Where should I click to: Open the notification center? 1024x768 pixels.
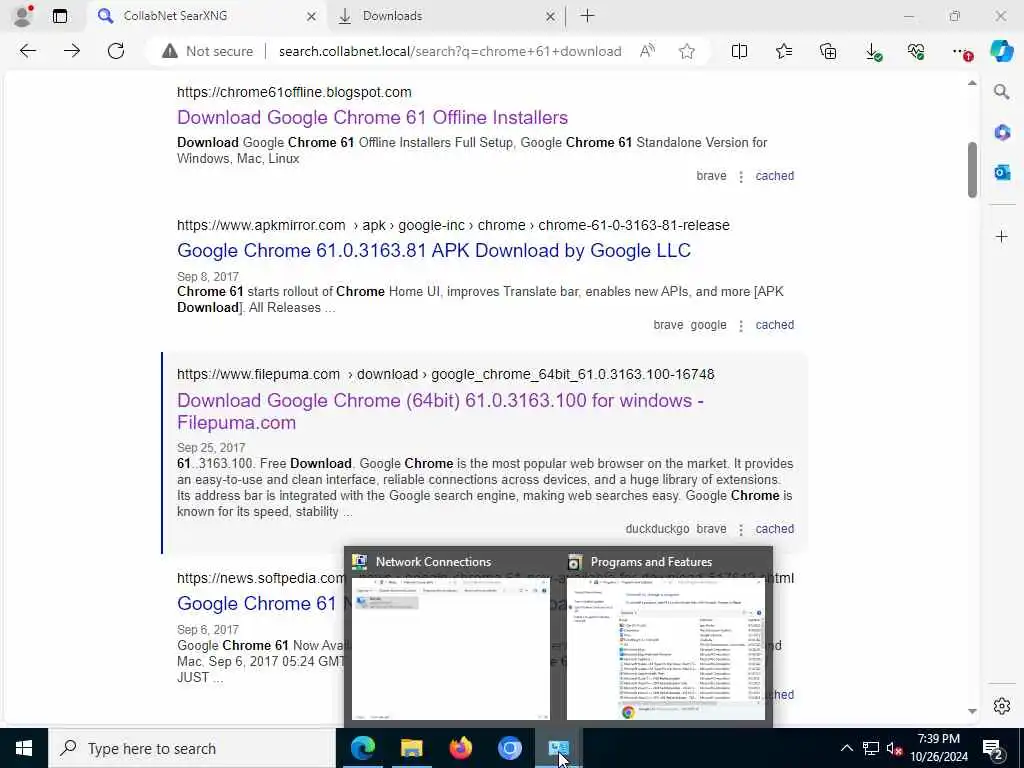pyautogui.click(x=992, y=748)
